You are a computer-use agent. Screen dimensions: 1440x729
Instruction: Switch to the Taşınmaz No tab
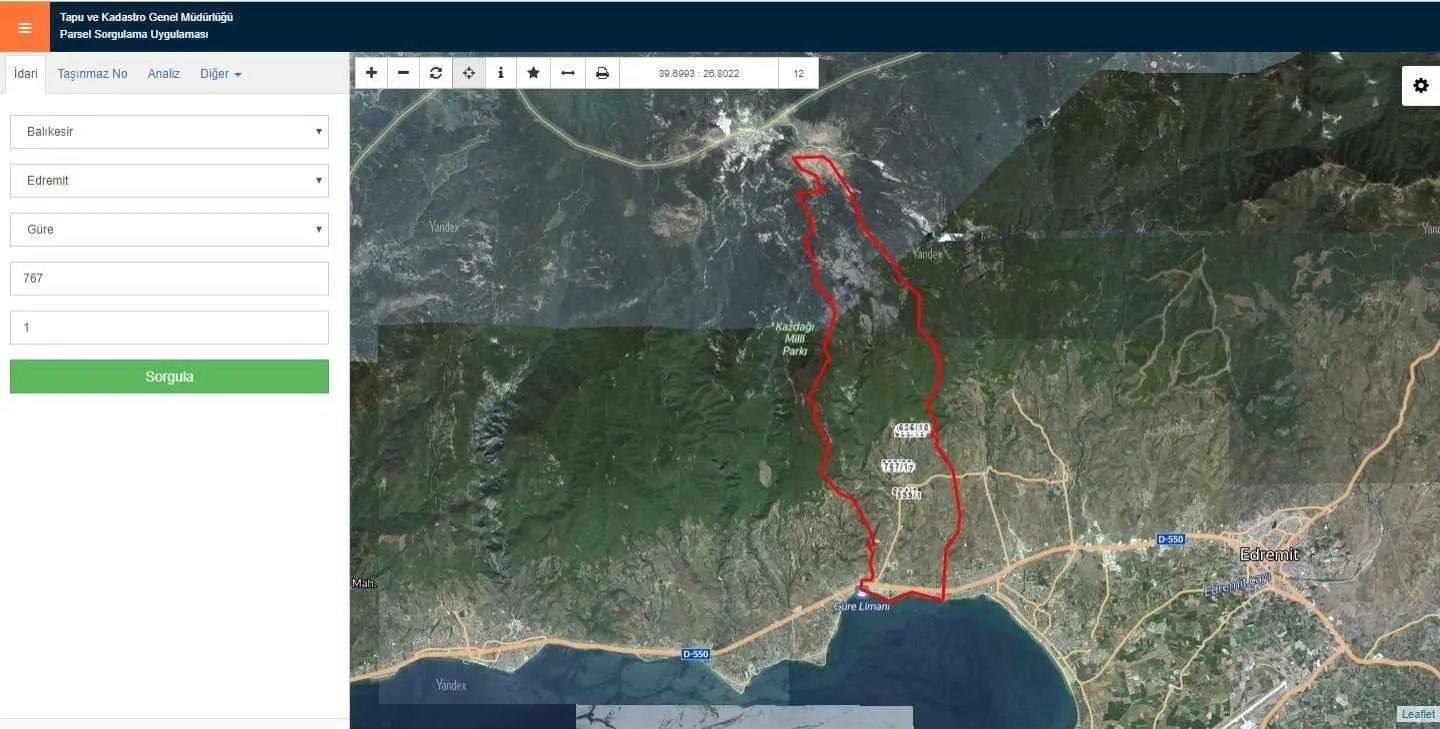tap(92, 74)
